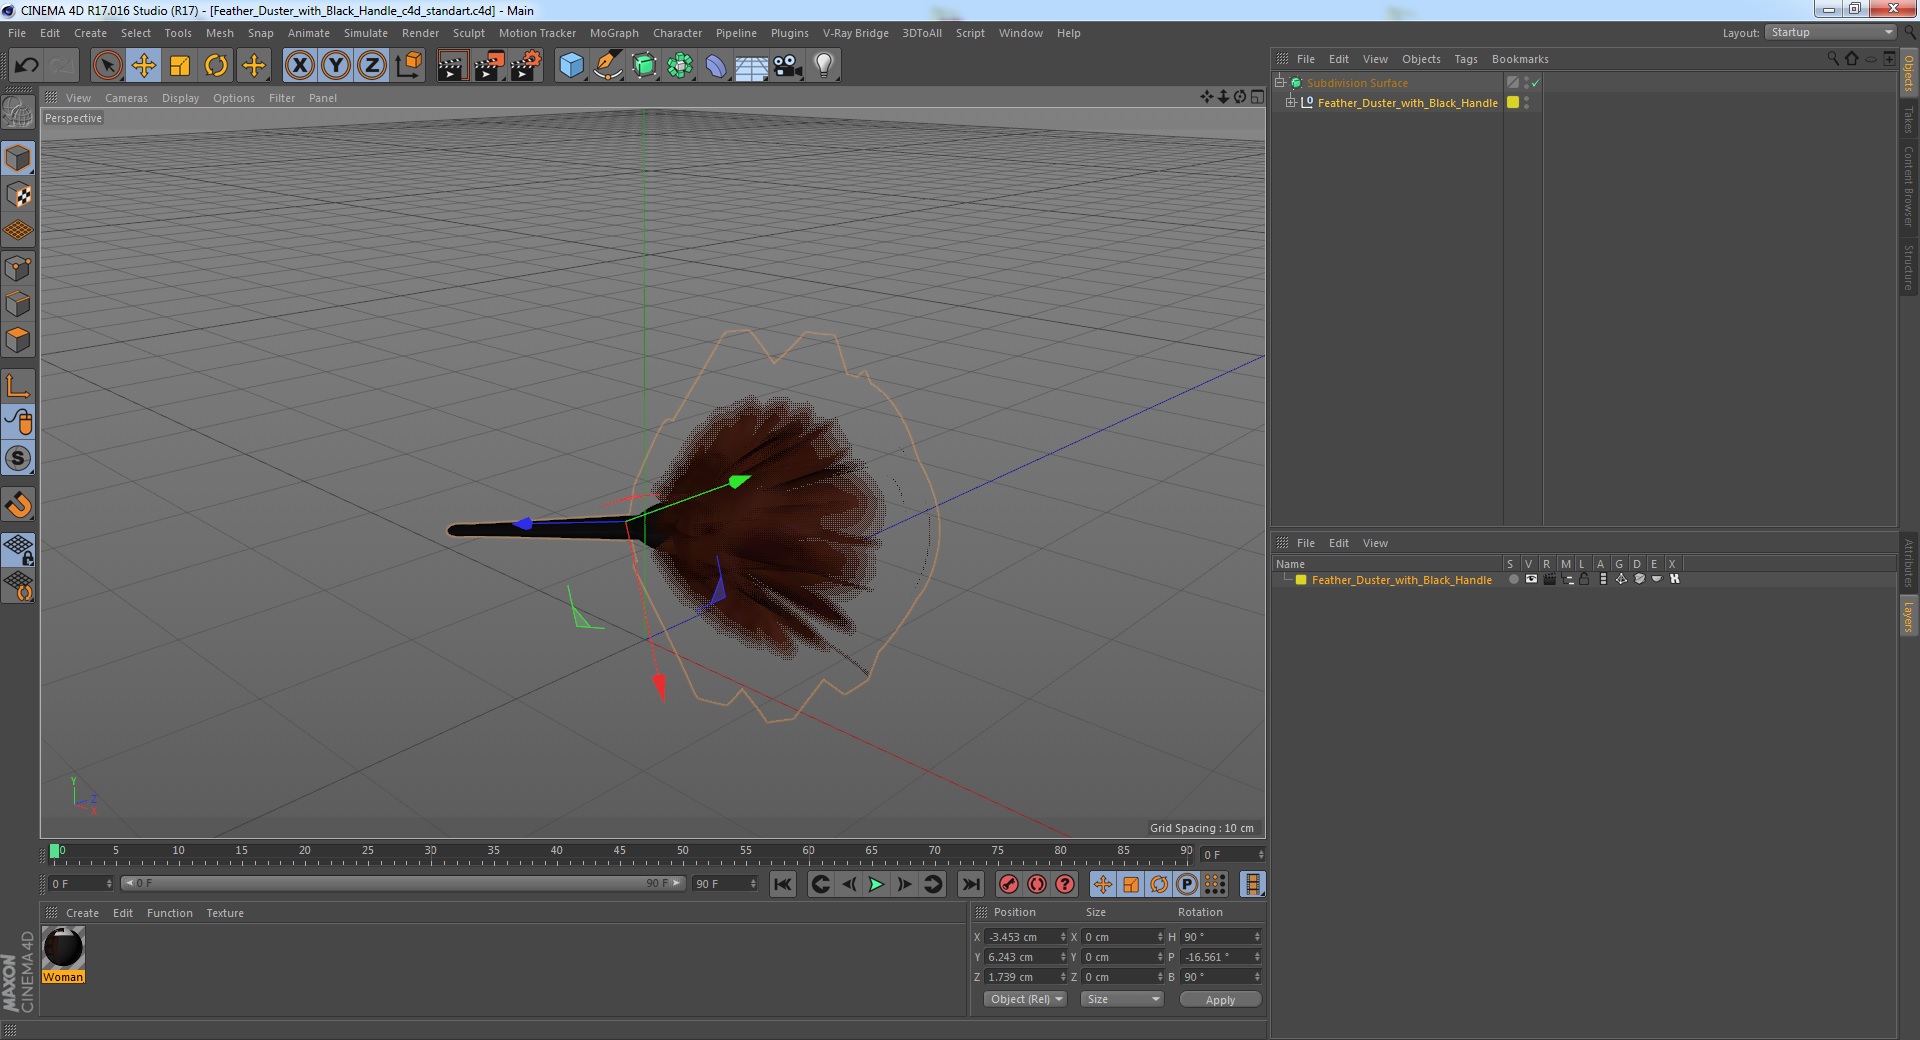Viewport: 1920px width, 1040px height.
Task: Expand Feather_Duster_with_Black_Handle object in Objects
Action: (x=1290, y=103)
